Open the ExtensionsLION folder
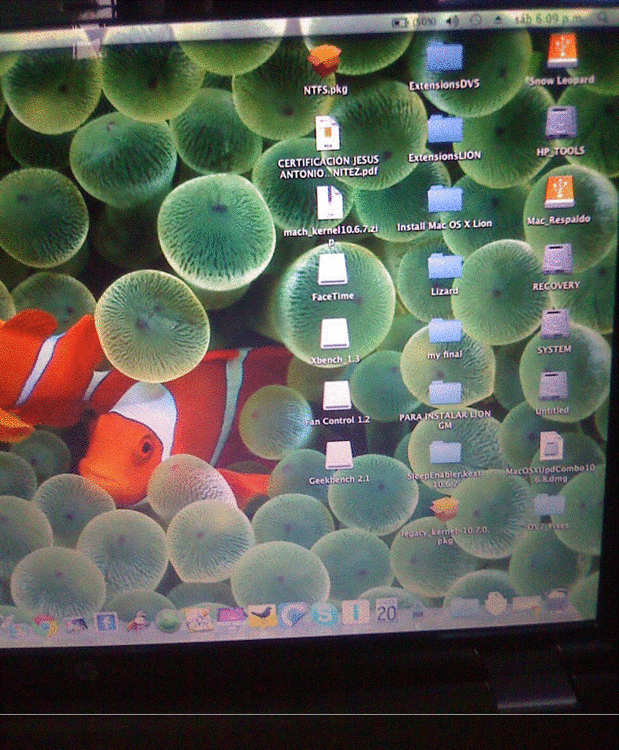The image size is (619, 750). click(x=445, y=129)
